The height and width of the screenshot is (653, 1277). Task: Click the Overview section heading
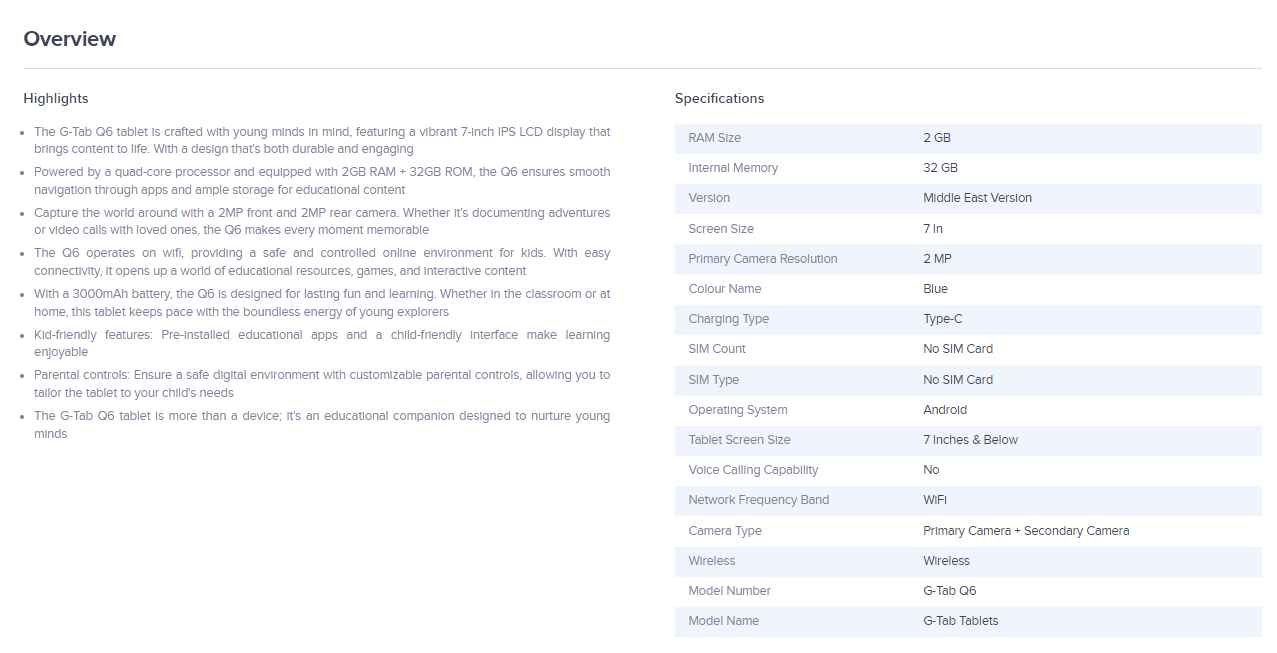pyautogui.click(x=70, y=39)
